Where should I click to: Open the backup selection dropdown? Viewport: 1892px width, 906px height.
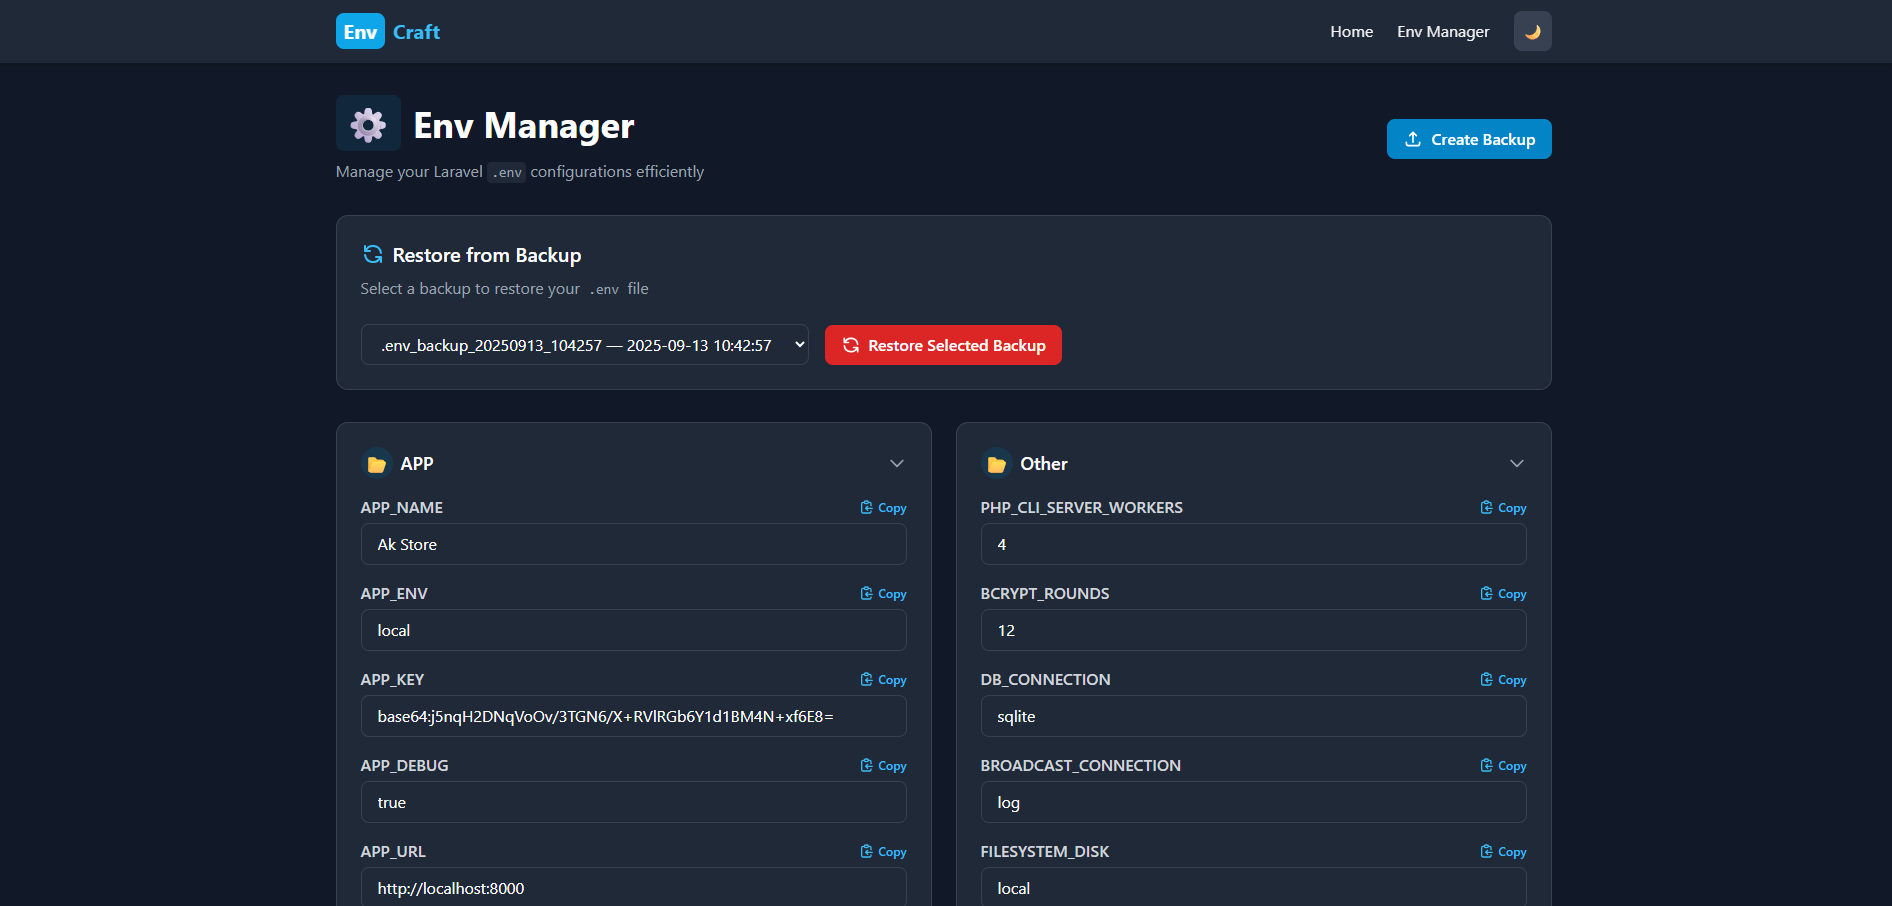click(584, 344)
